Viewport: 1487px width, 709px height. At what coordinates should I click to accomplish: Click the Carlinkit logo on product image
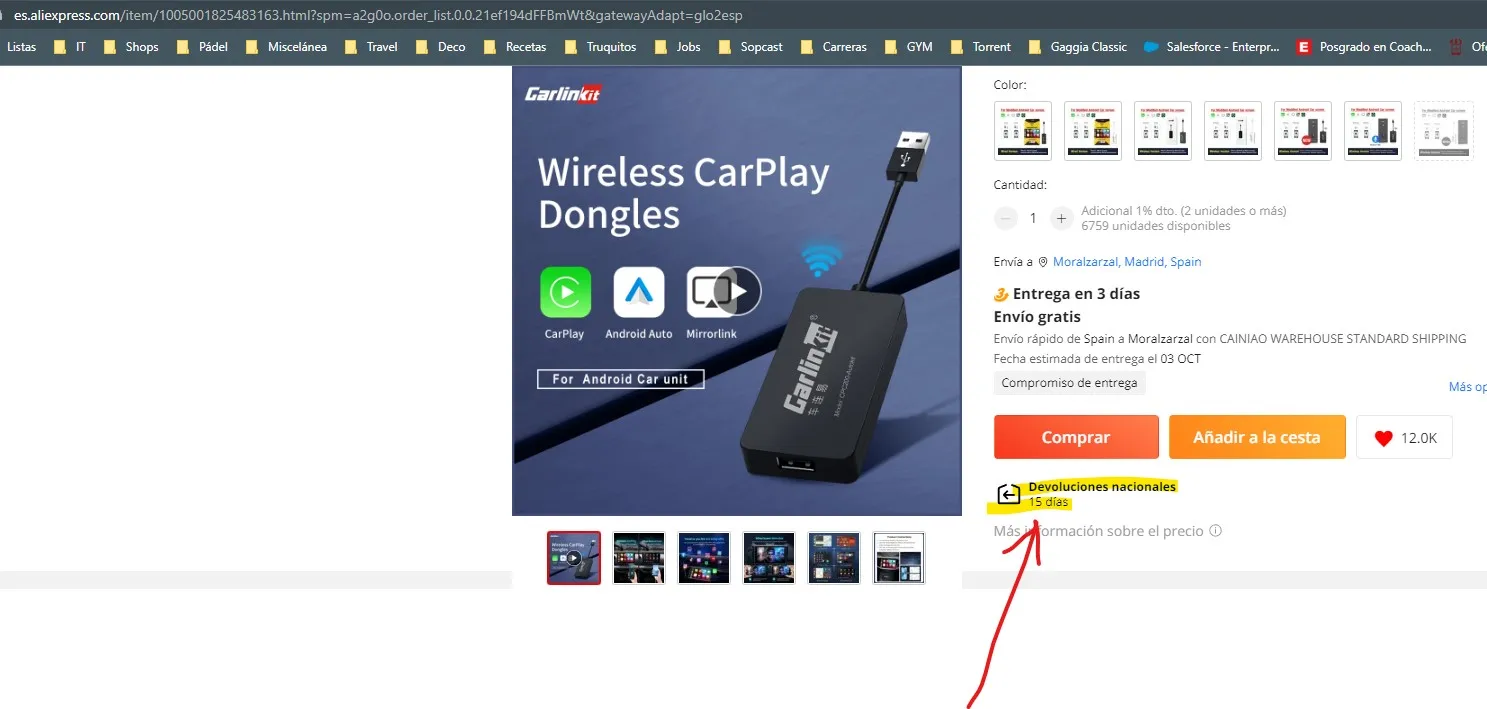[x=562, y=94]
